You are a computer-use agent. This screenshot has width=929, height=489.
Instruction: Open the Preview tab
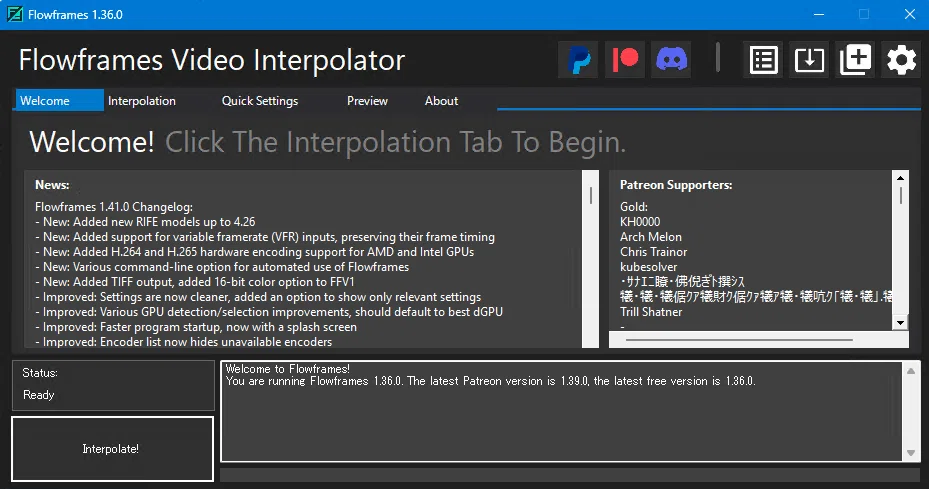coord(367,101)
